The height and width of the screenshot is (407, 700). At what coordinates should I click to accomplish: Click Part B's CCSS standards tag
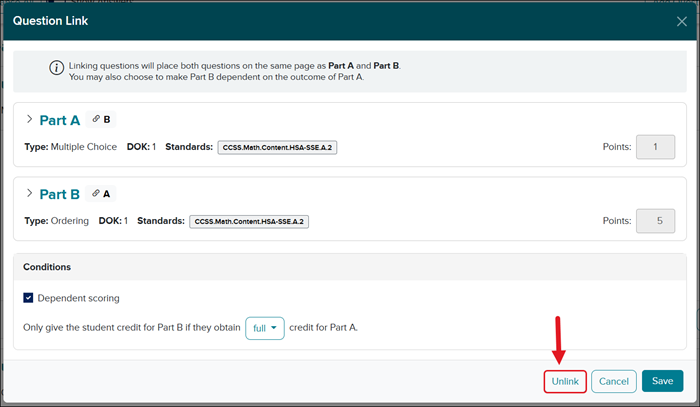(x=249, y=221)
